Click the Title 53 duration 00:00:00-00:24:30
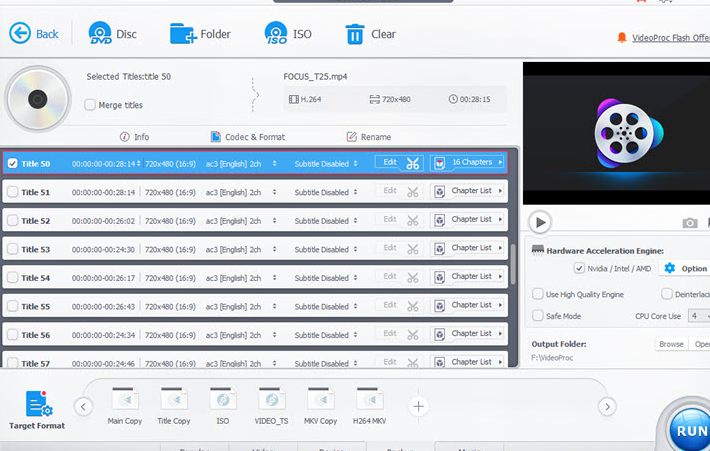Screen dimensions: 710x451 point(103,249)
